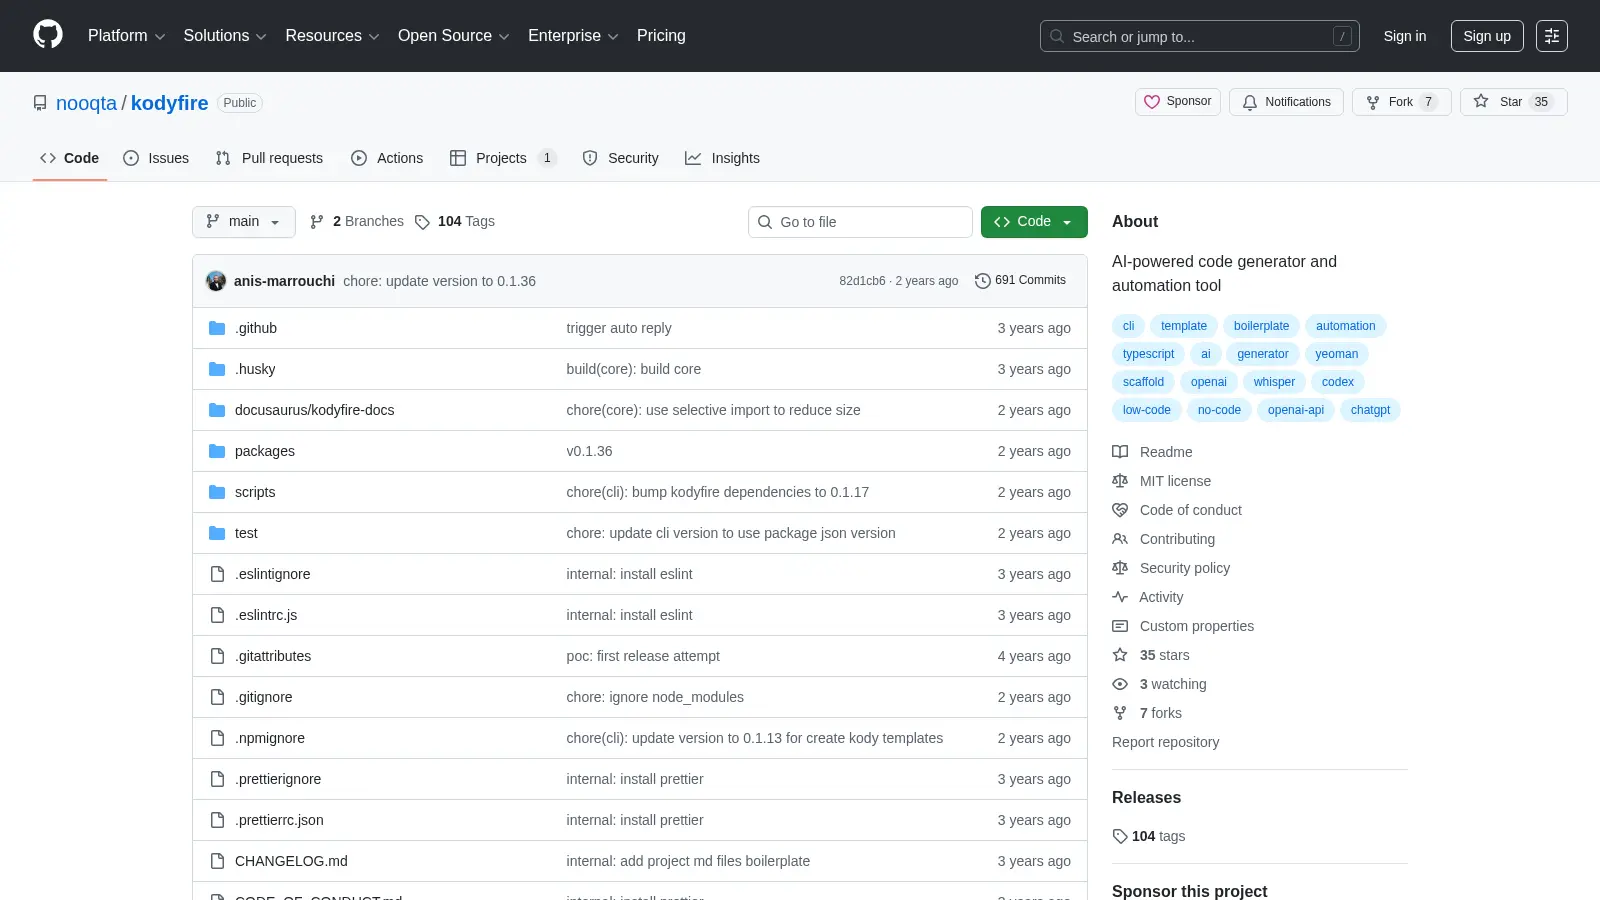Open Releases heading link

(1146, 798)
